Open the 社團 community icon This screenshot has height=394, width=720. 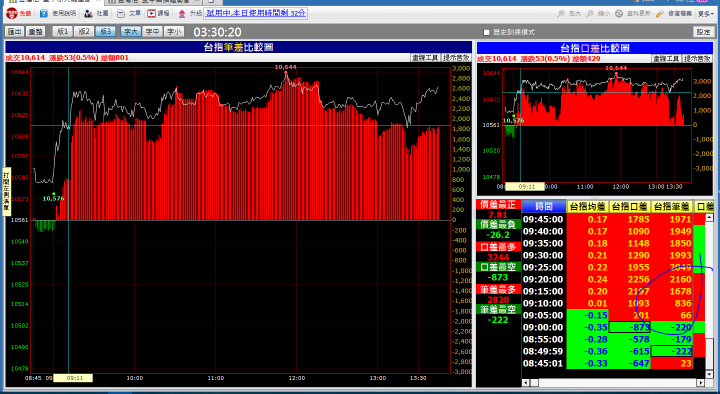[89, 13]
